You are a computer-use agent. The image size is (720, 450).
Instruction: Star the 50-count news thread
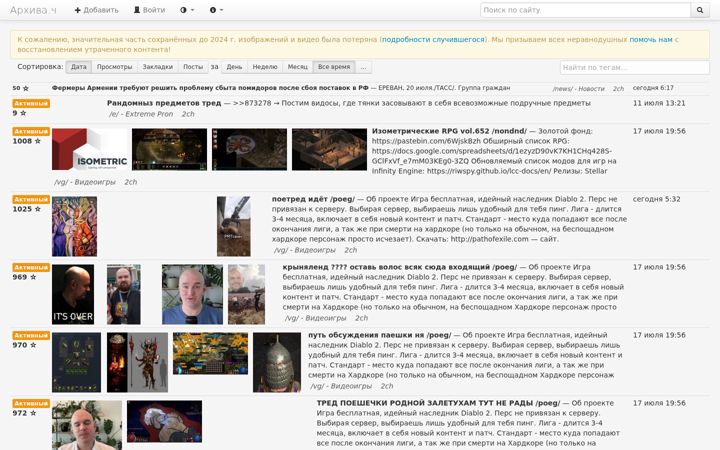click(x=26, y=88)
